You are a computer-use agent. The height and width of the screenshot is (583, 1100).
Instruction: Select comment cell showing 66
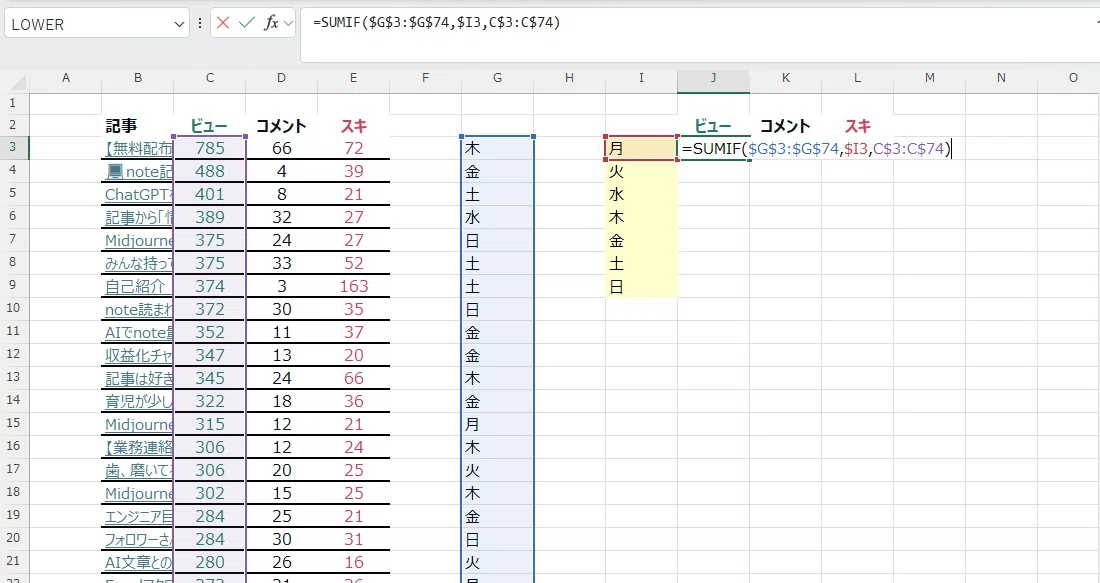pos(281,148)
